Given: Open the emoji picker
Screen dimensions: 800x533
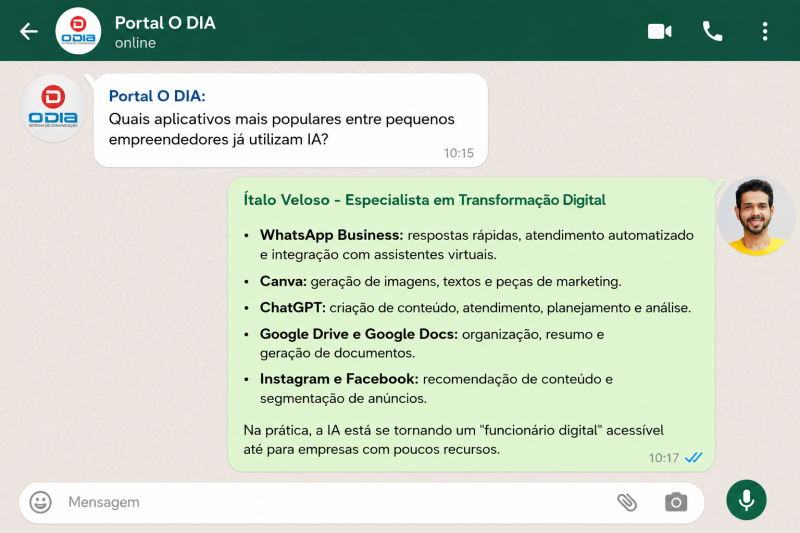Looking at the screenshot, I should coord(40,502).
